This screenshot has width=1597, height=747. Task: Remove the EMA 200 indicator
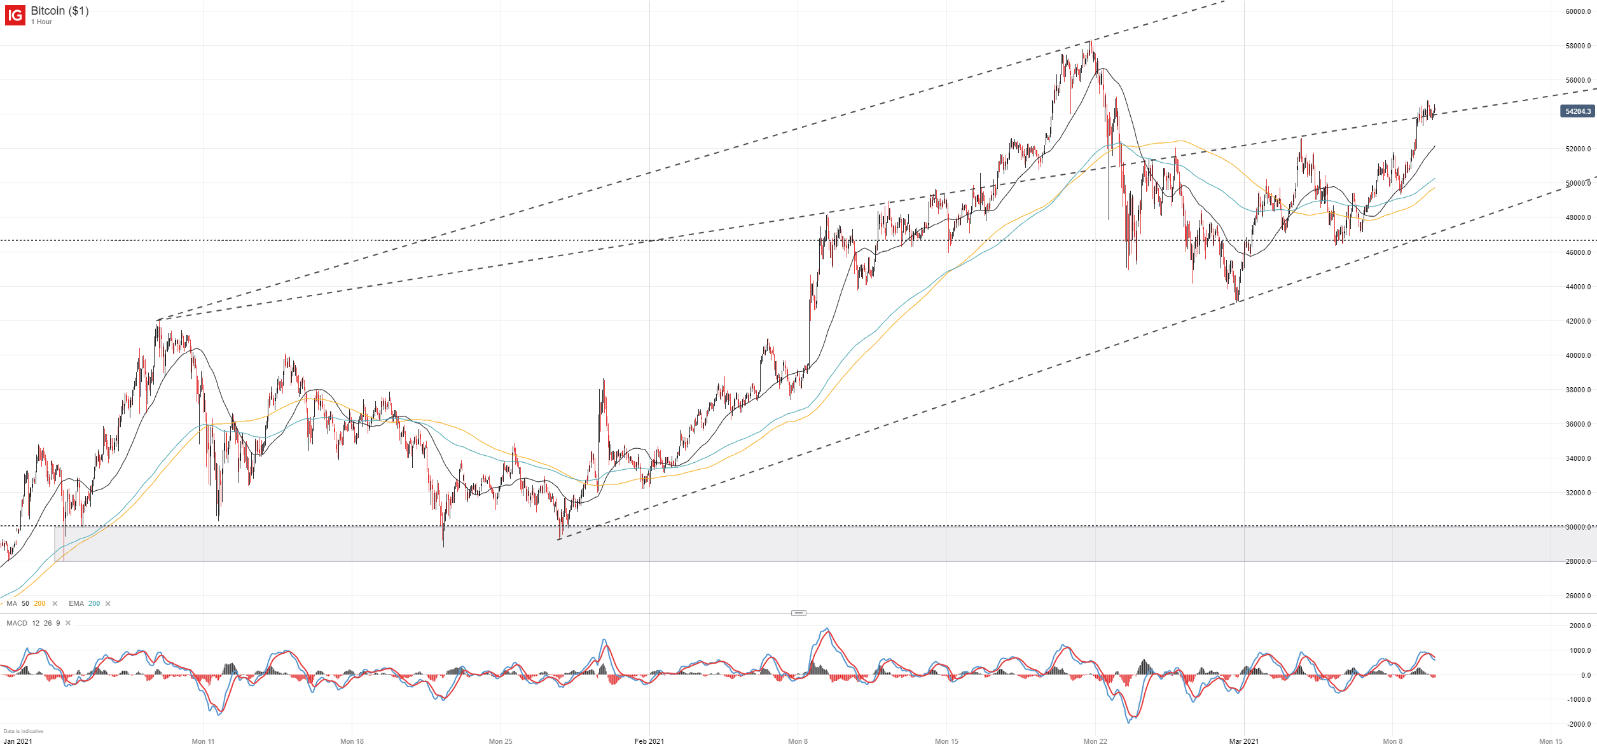point(108,604)
